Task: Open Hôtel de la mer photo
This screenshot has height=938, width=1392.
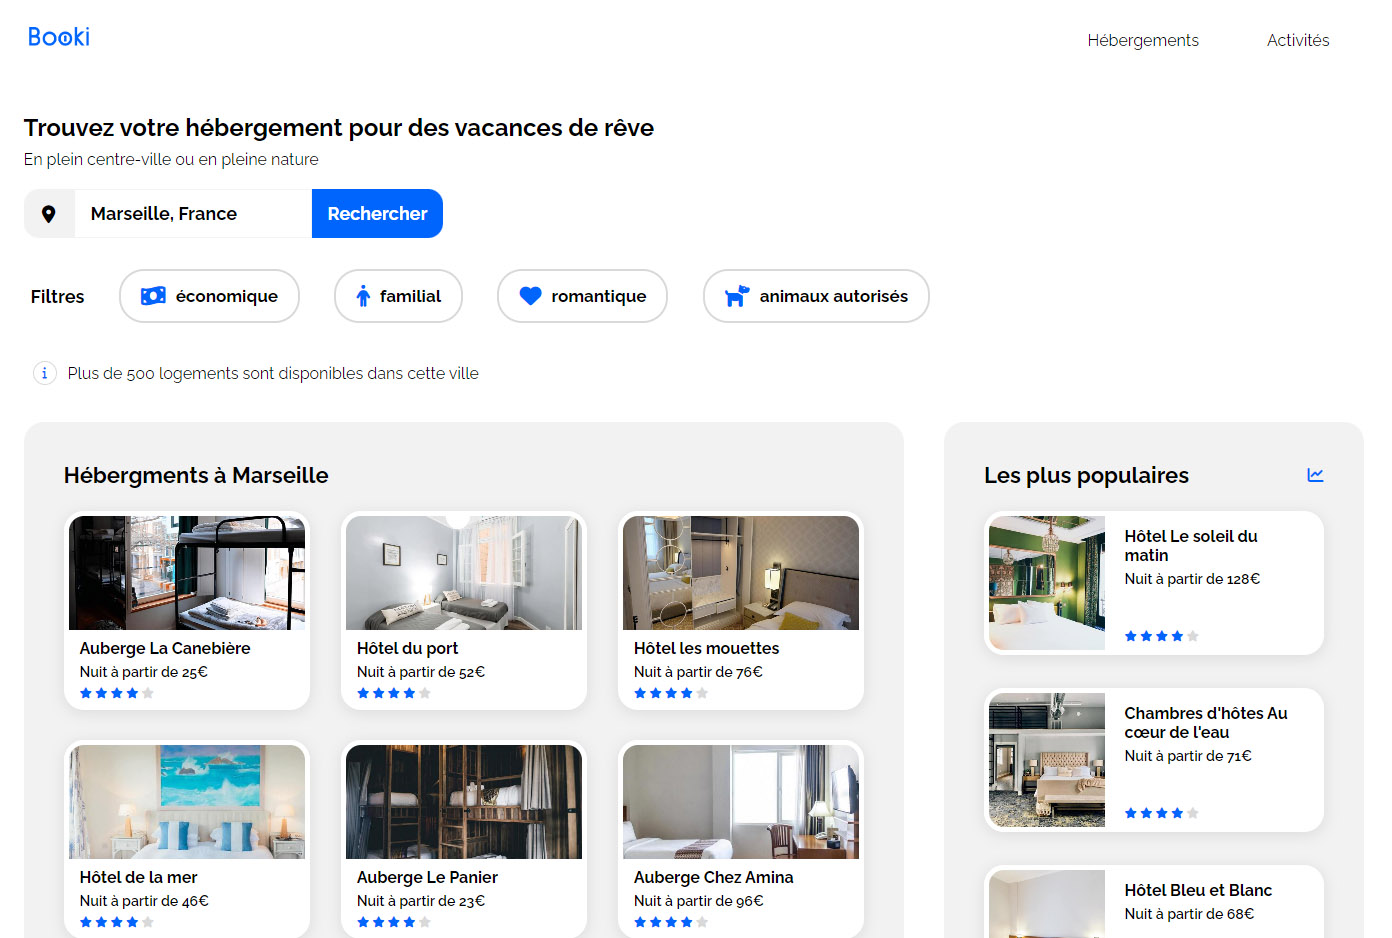Action: 187,802
